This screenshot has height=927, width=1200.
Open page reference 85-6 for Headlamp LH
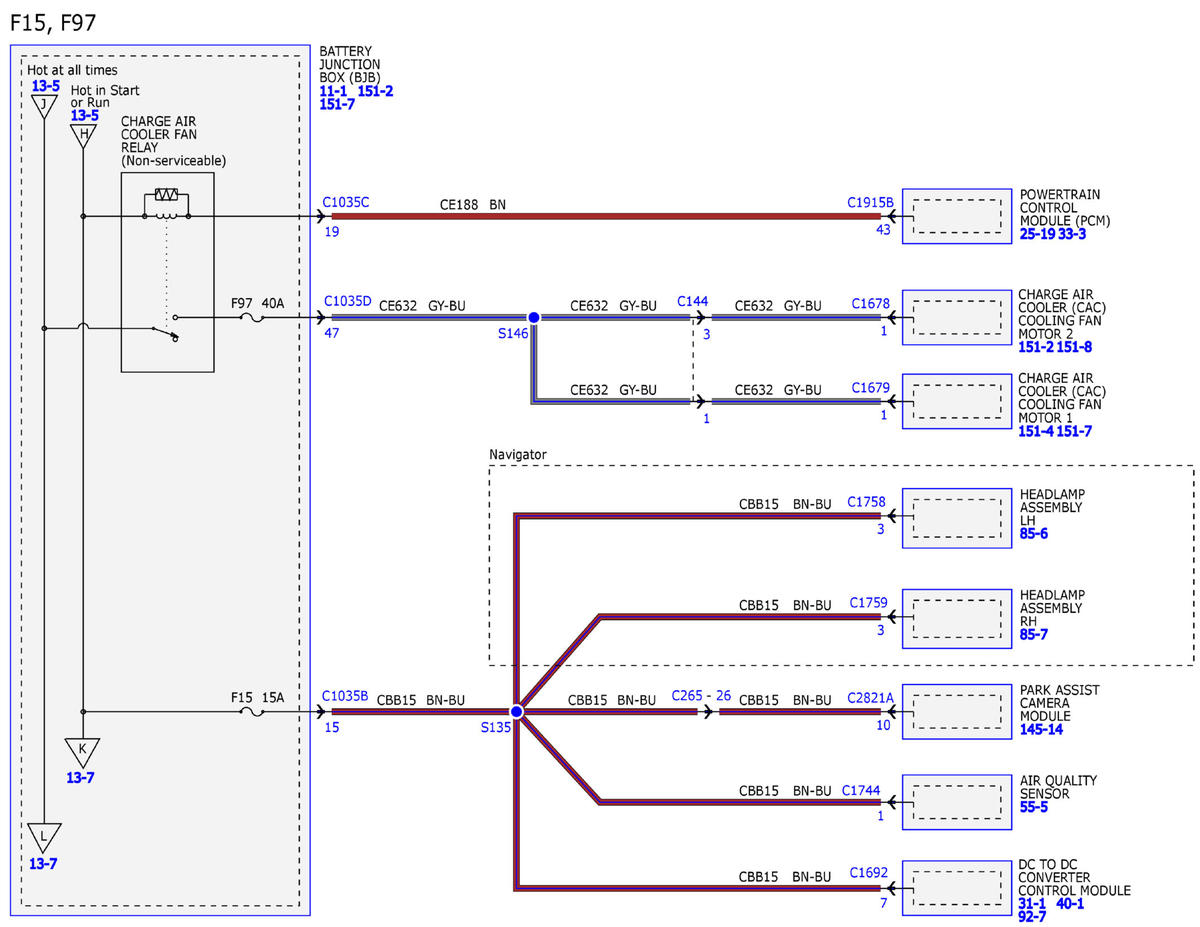pyautogui.click(x=1034, y=533)
